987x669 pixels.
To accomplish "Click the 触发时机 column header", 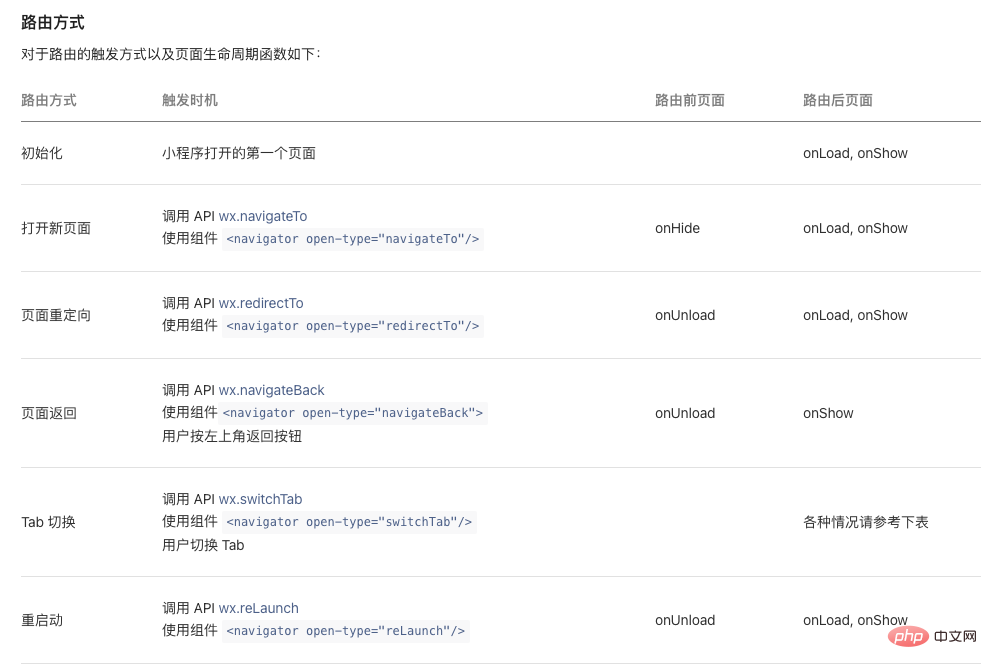I will (x=190, y=100).
